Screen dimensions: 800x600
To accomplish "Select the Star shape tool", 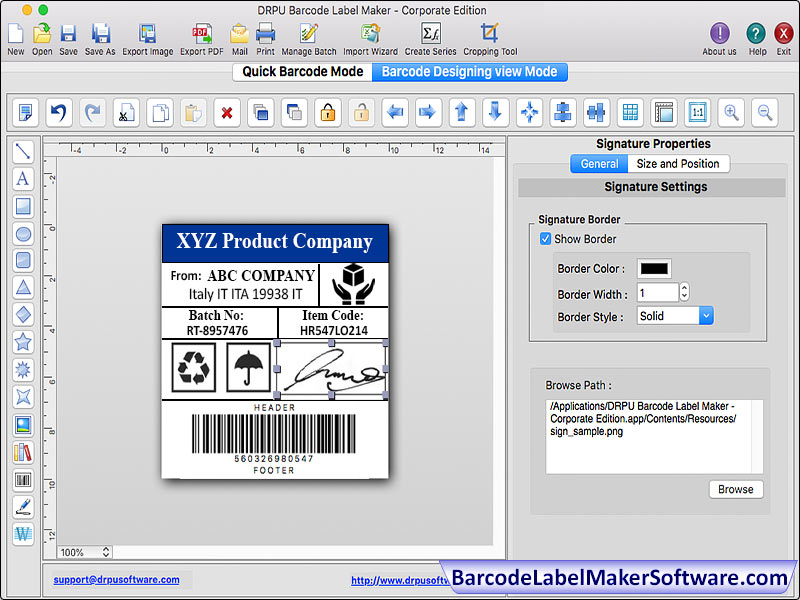I will [x=23, y=342].
